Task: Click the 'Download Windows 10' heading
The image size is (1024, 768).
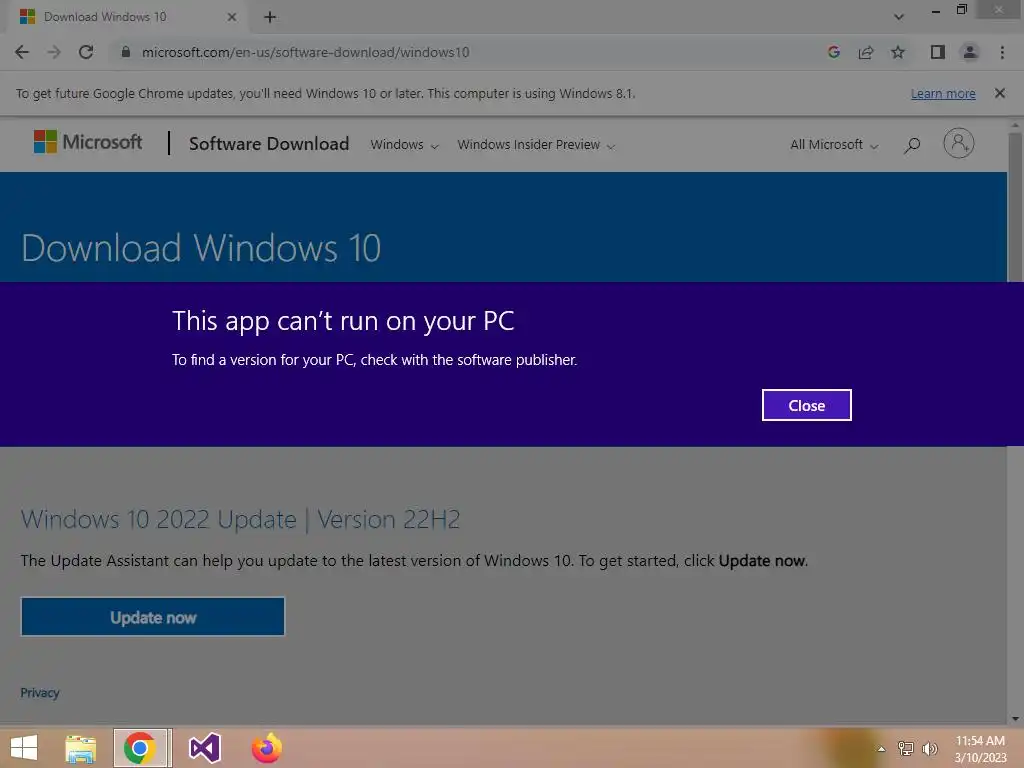Action: [200, 248]
